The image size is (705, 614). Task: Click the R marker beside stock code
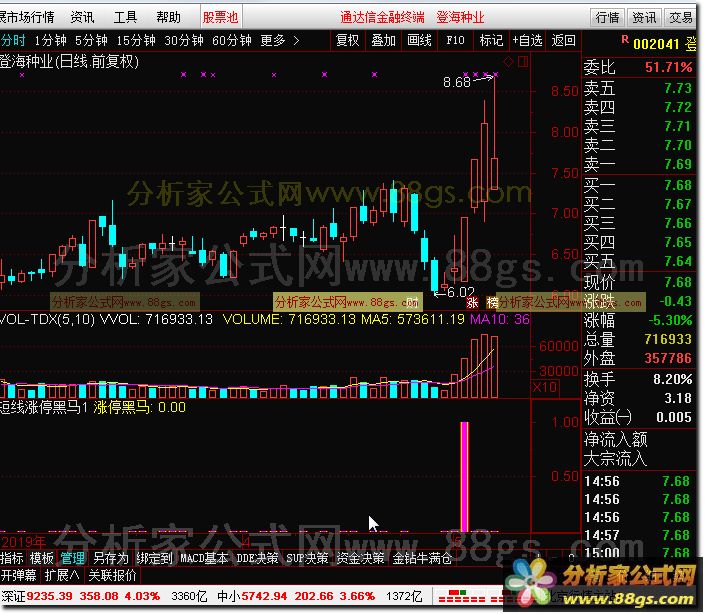point(625,40)
